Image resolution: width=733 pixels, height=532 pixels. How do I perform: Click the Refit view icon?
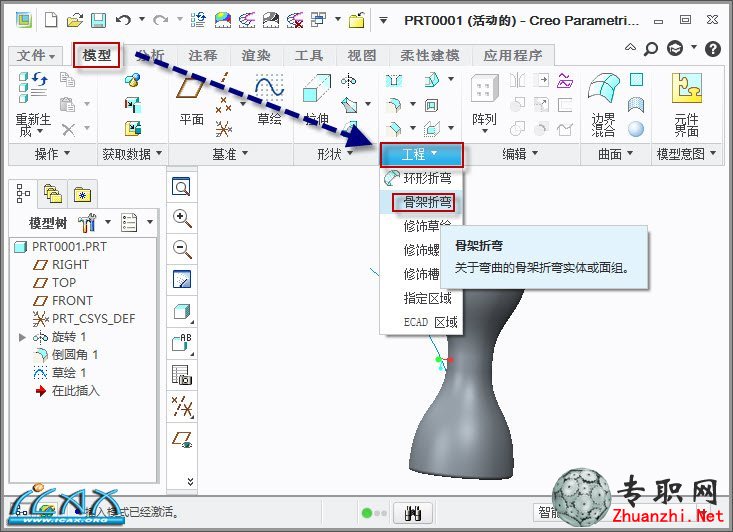181,187
